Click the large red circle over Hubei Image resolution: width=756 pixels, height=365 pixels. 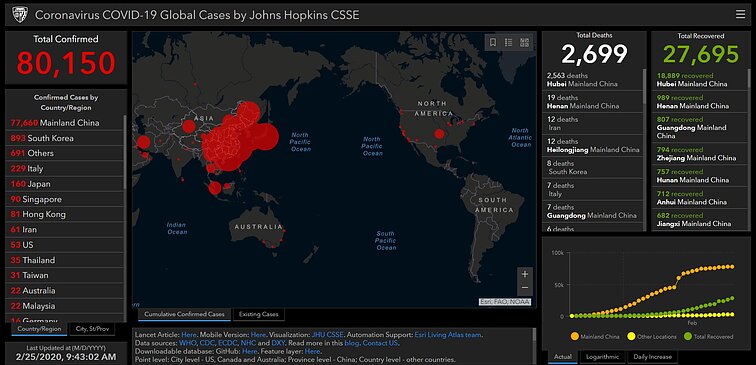[x=229, y=144]
